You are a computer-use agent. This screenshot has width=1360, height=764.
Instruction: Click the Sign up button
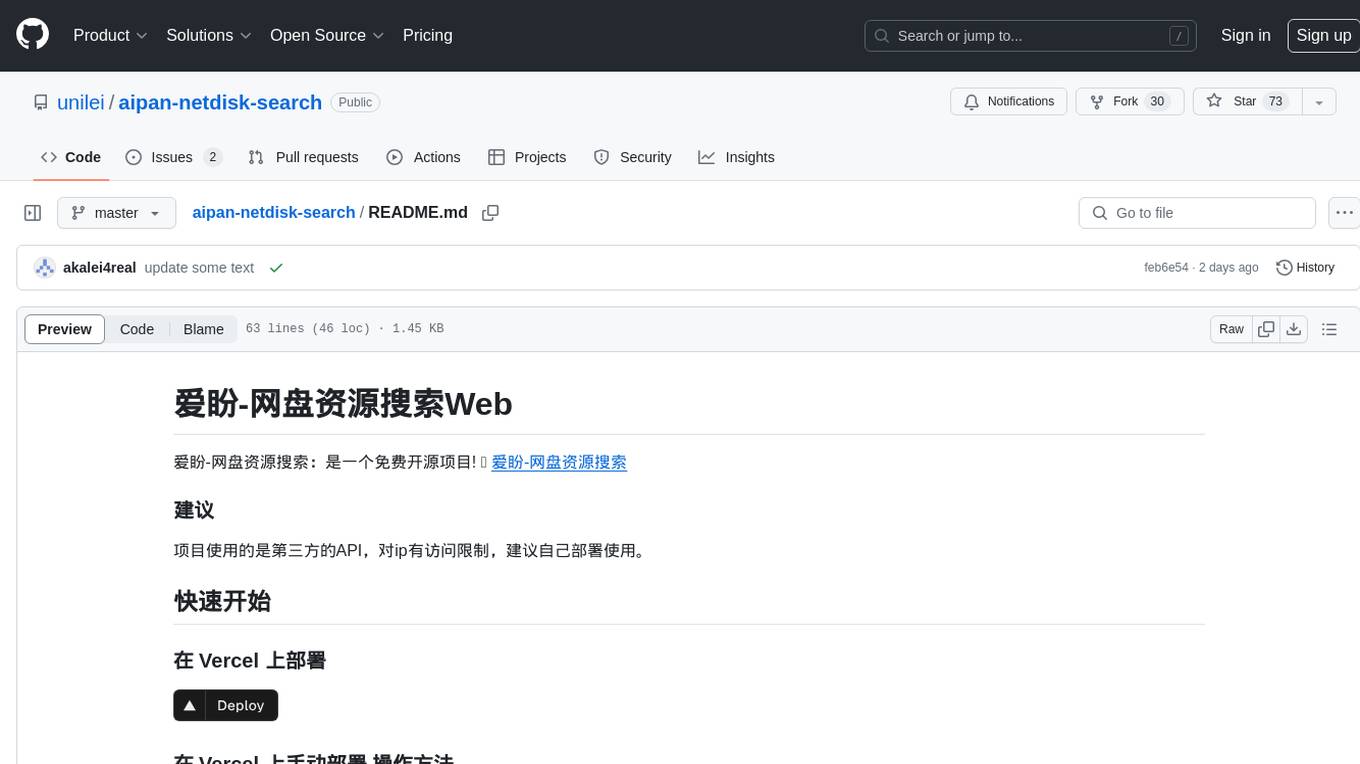coord(1323,35)
